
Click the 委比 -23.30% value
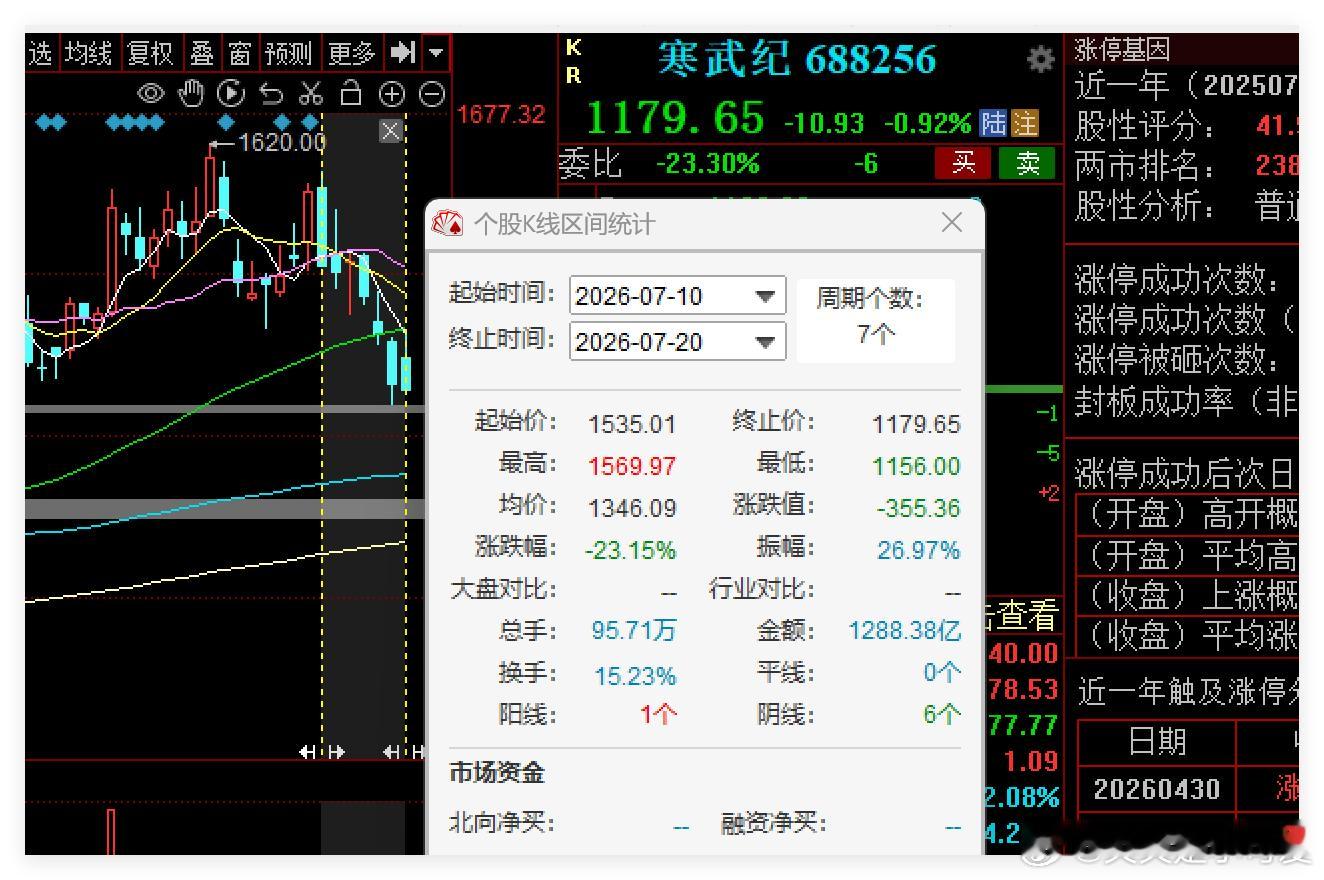click(707, 163)
